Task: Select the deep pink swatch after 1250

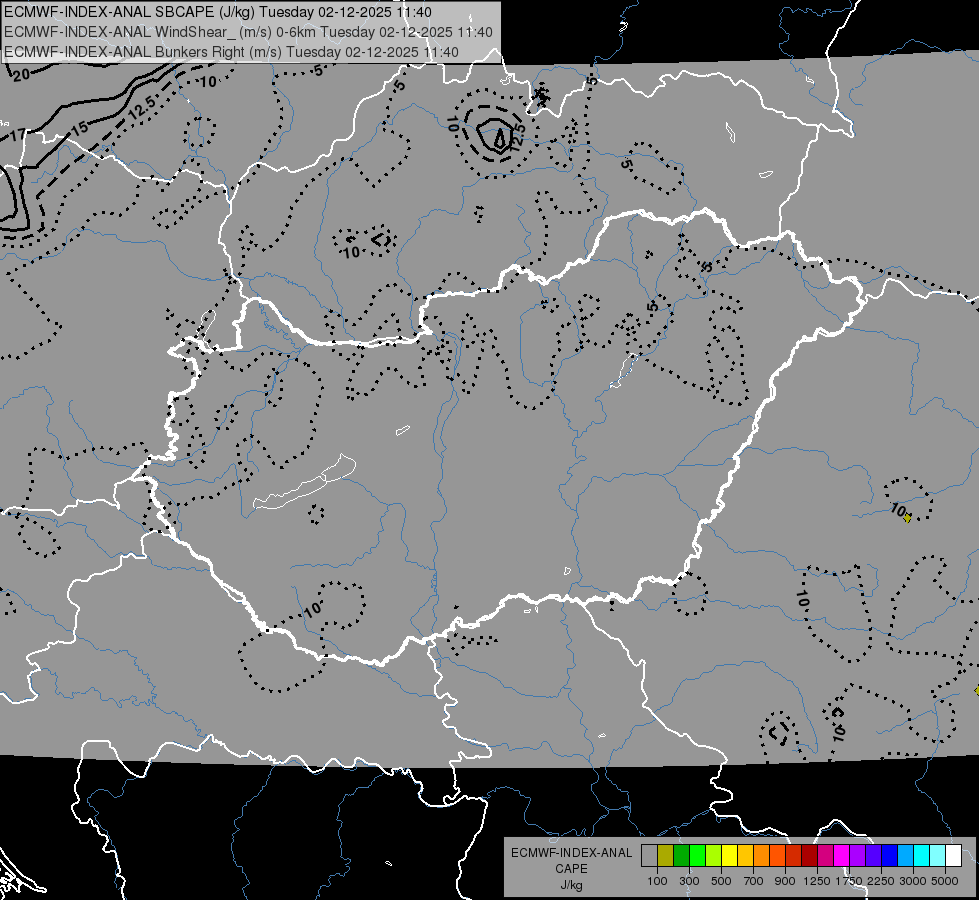Action: [x=825, y=855]
